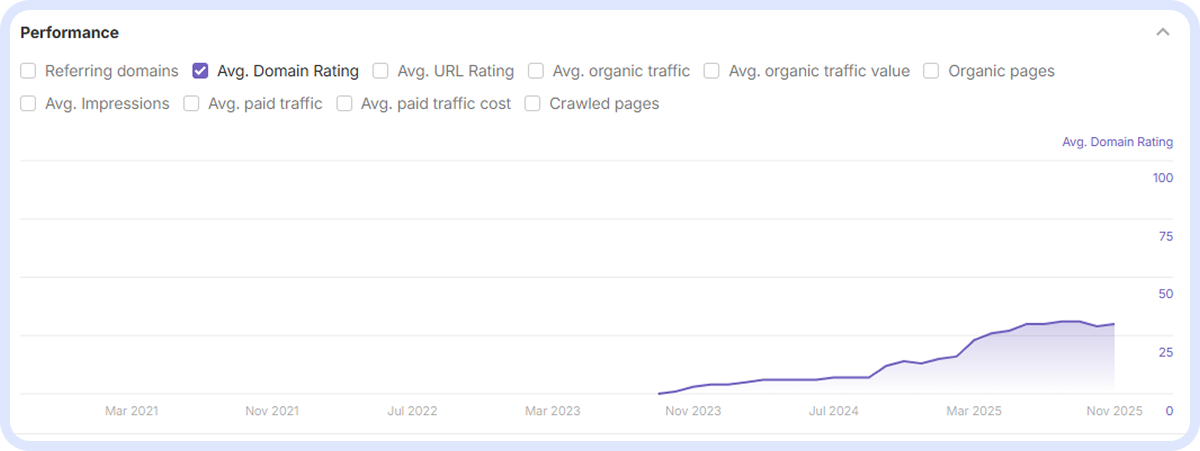The width and height of the screenshot is (1200, 451).
Task: Uncheck Avg. Domain Rating checkbox
Action: [200, 71]
